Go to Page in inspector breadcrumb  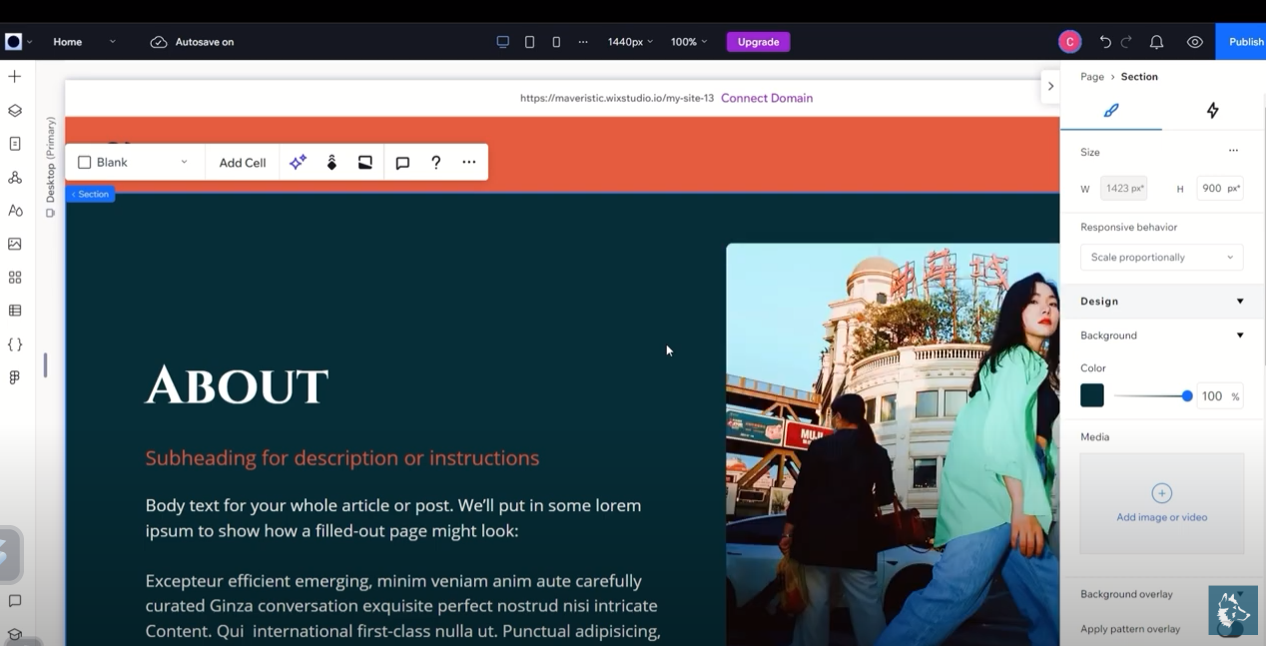(x=1092, y=77)
